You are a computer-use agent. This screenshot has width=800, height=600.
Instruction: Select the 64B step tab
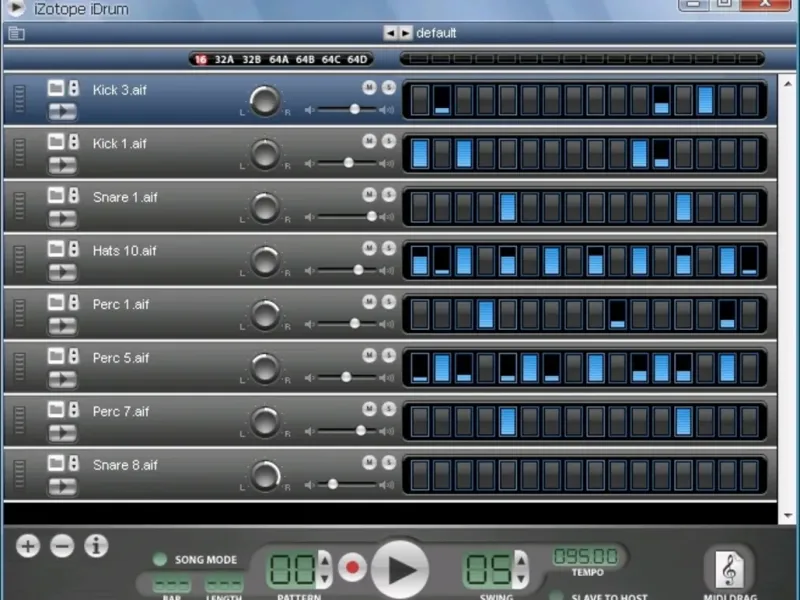[305, 60]
